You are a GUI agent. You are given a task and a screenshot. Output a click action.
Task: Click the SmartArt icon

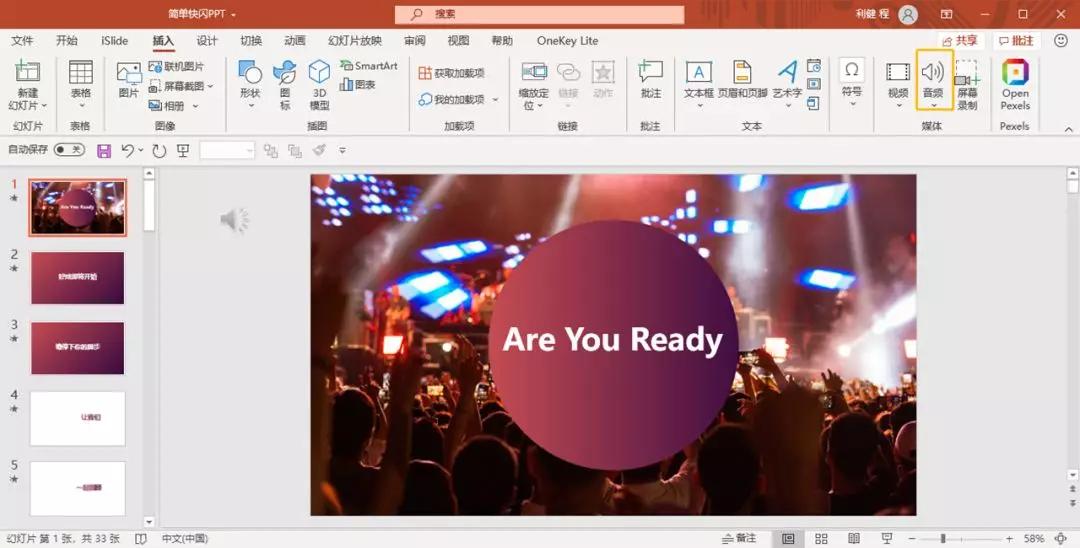click(x=368, y=66)
